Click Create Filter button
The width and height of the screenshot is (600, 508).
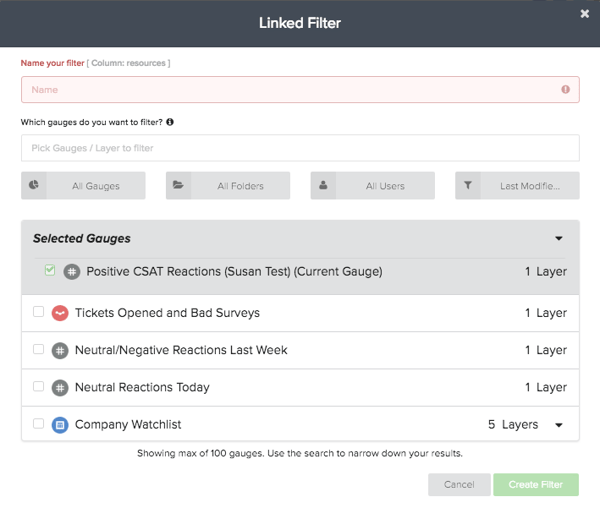536,485
